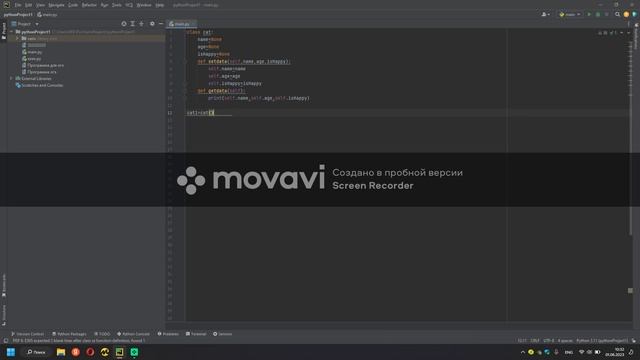Click the Debug bug icon
The height and width of the screenshot is (360, 640).
(x=598, y=14)
